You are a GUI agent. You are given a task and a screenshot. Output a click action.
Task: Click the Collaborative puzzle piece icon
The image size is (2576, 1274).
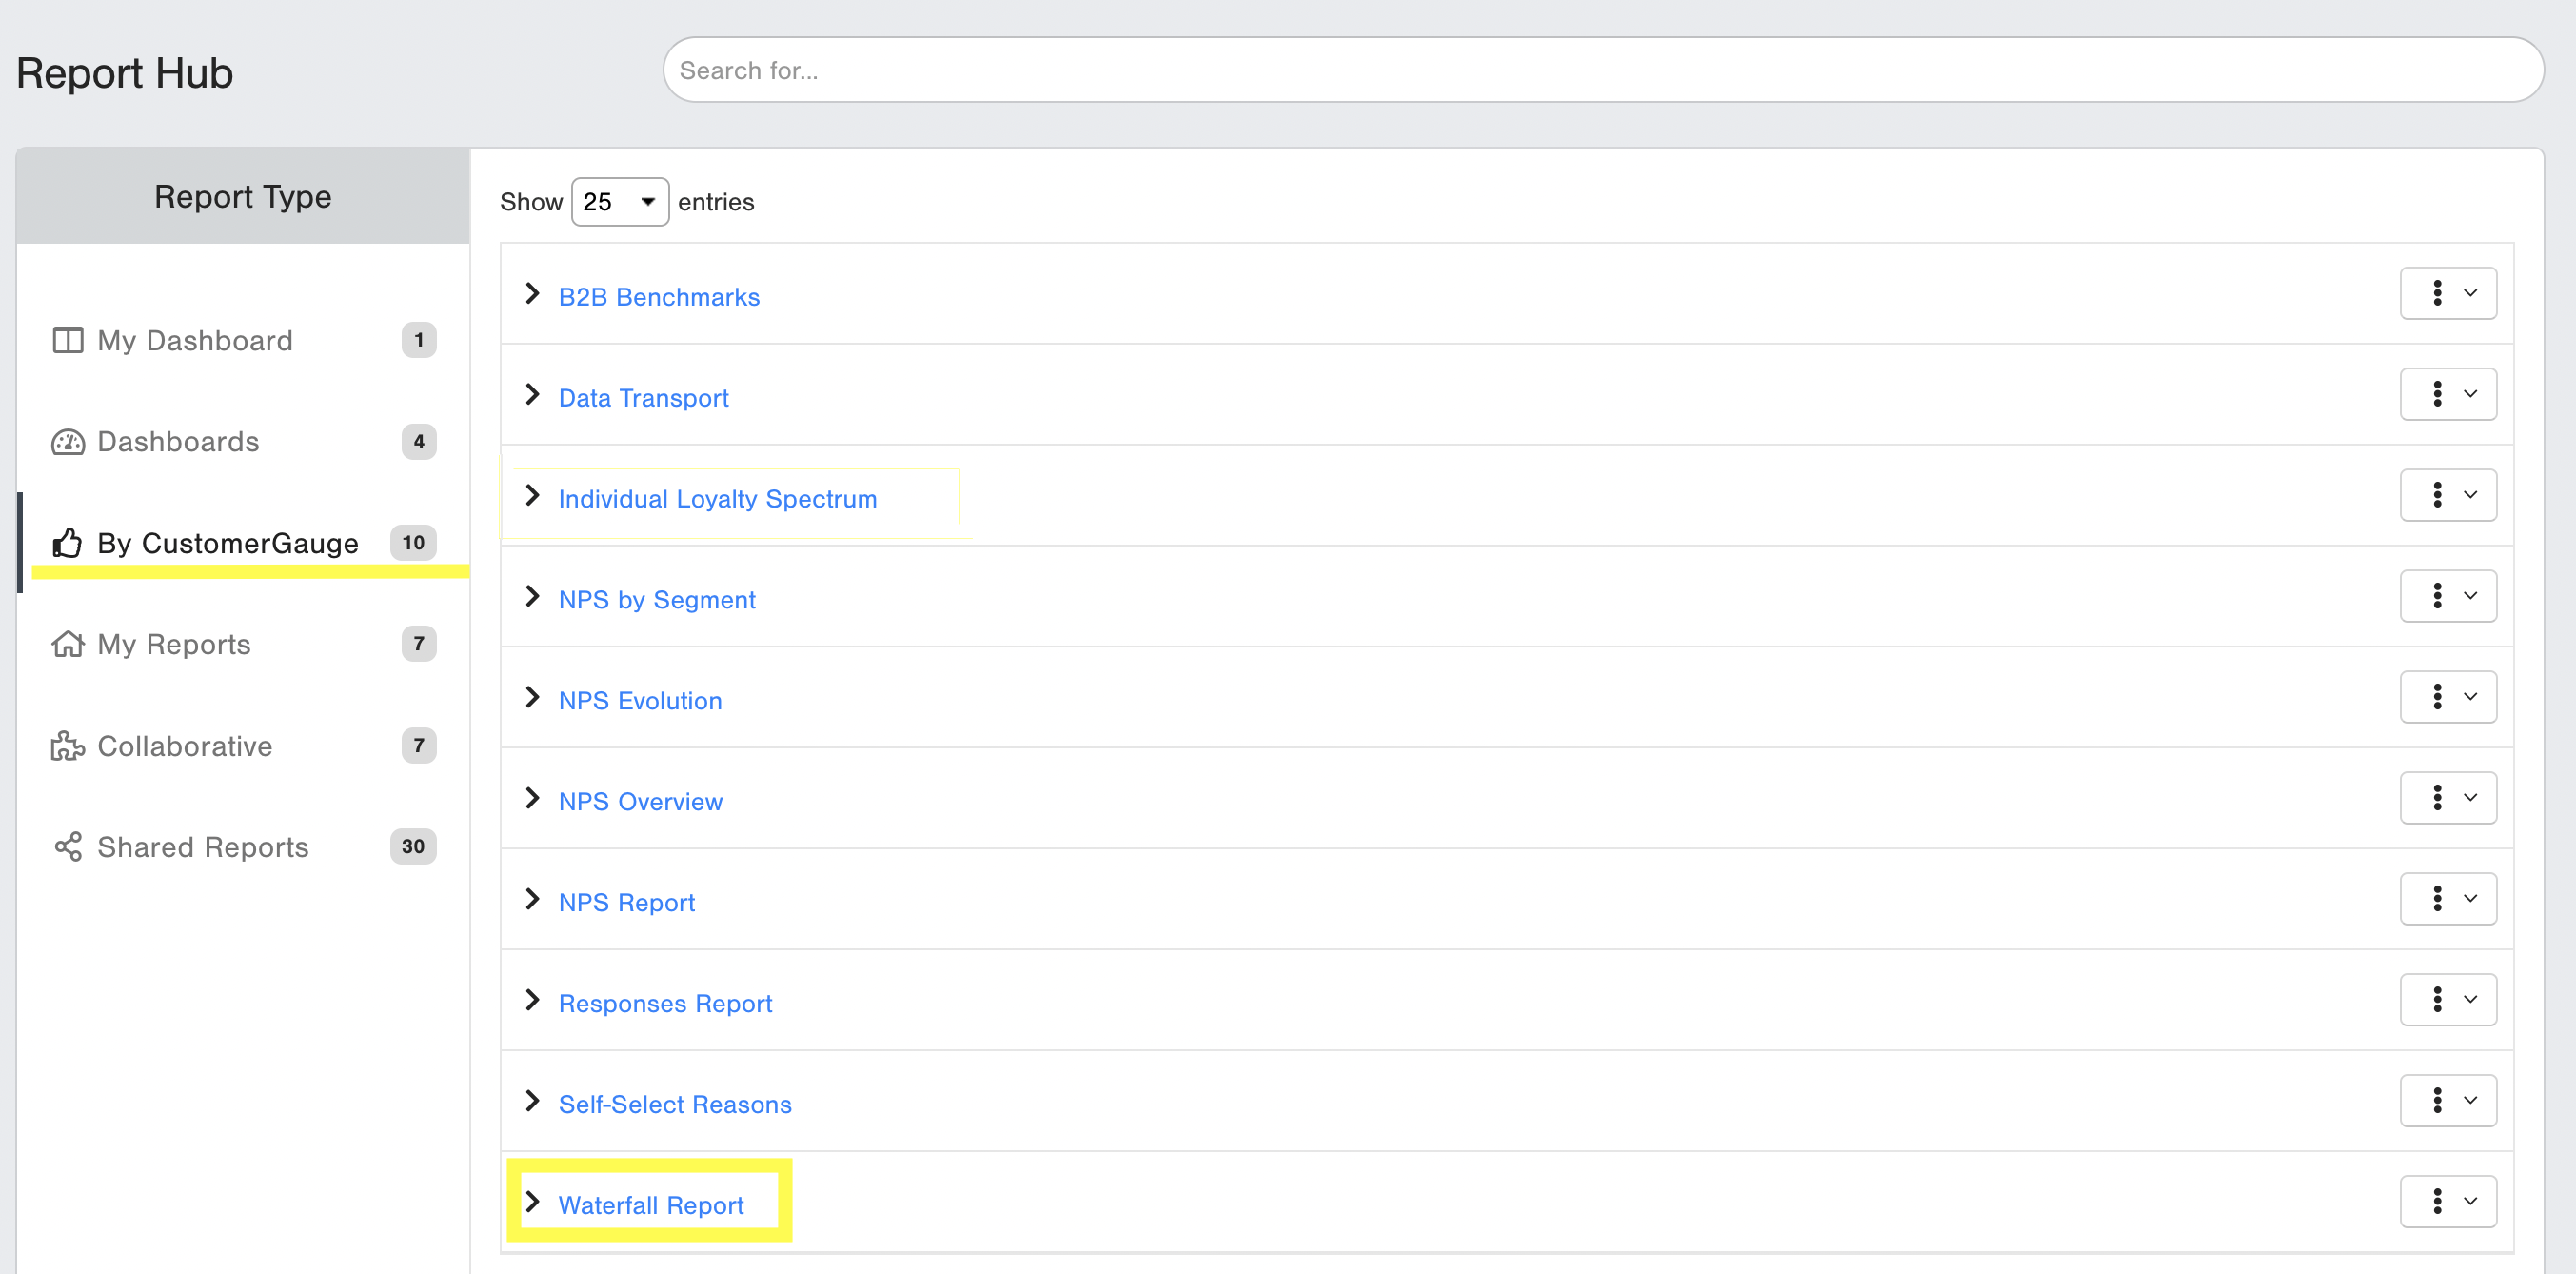[67, 746]
